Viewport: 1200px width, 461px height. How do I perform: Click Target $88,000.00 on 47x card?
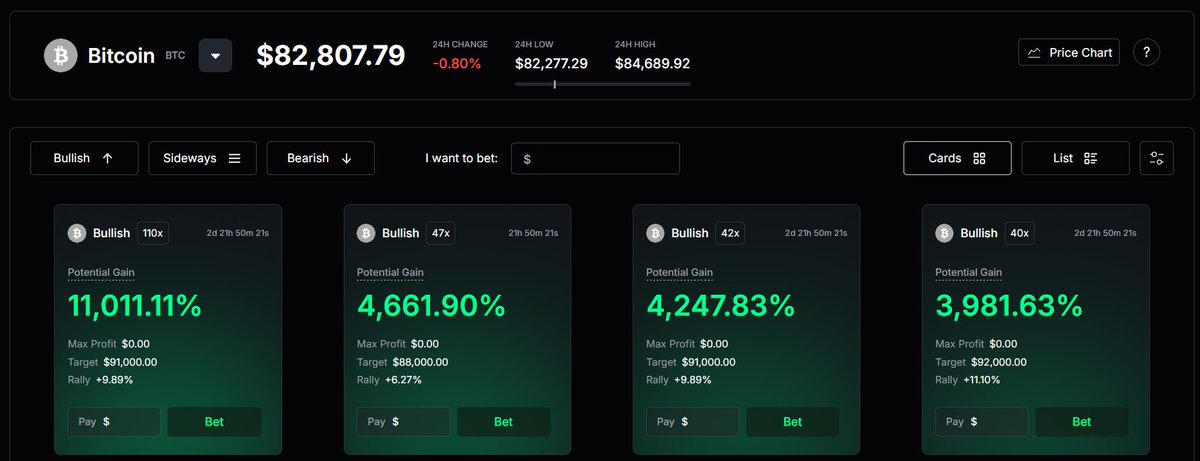(402, 362)
